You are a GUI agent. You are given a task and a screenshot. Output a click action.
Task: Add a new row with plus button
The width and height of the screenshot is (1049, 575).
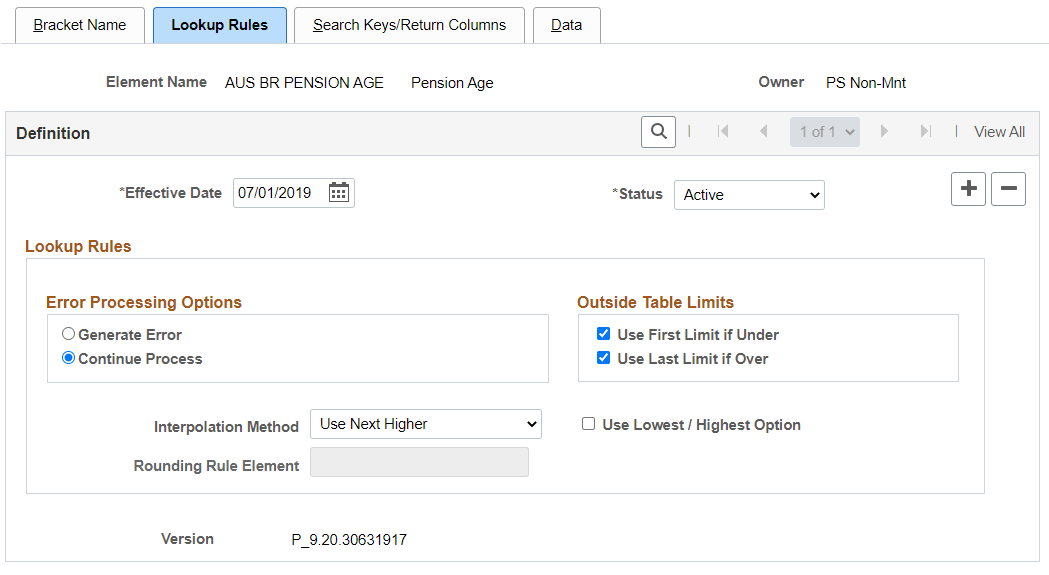968,189
